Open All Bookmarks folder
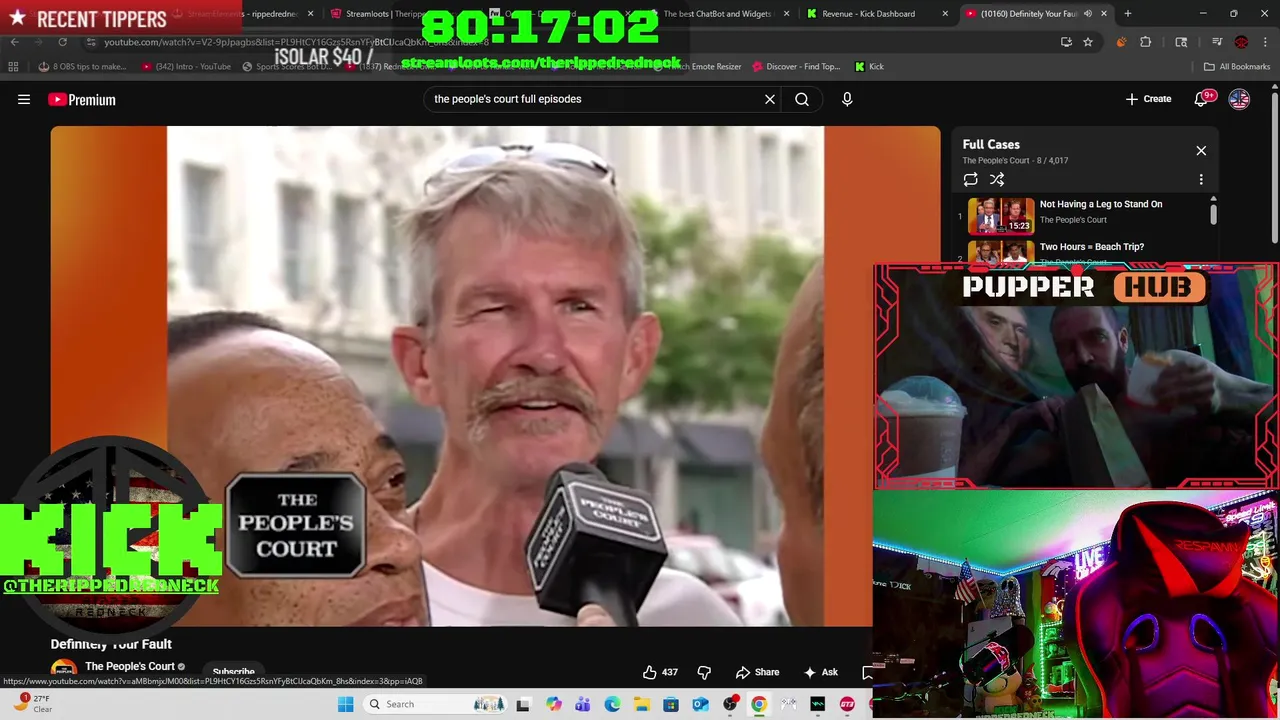 (1237, 66)
